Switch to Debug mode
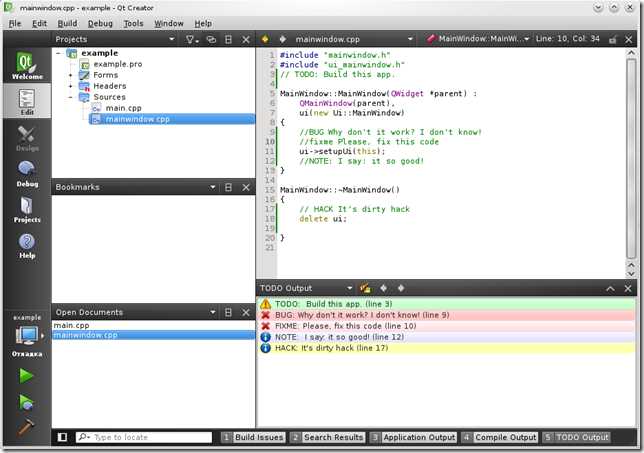Viewport: 644px width, 453px height. pos(27,173)
